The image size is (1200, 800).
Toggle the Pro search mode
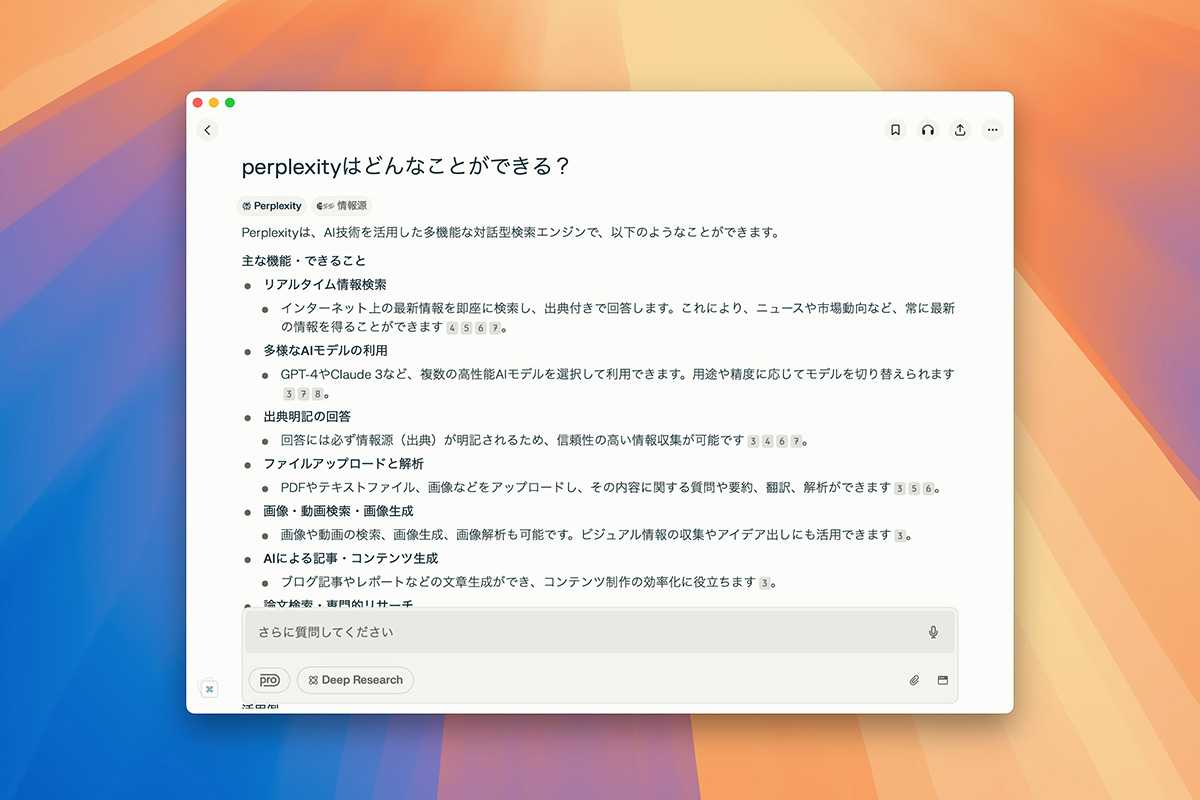(269, 680)
